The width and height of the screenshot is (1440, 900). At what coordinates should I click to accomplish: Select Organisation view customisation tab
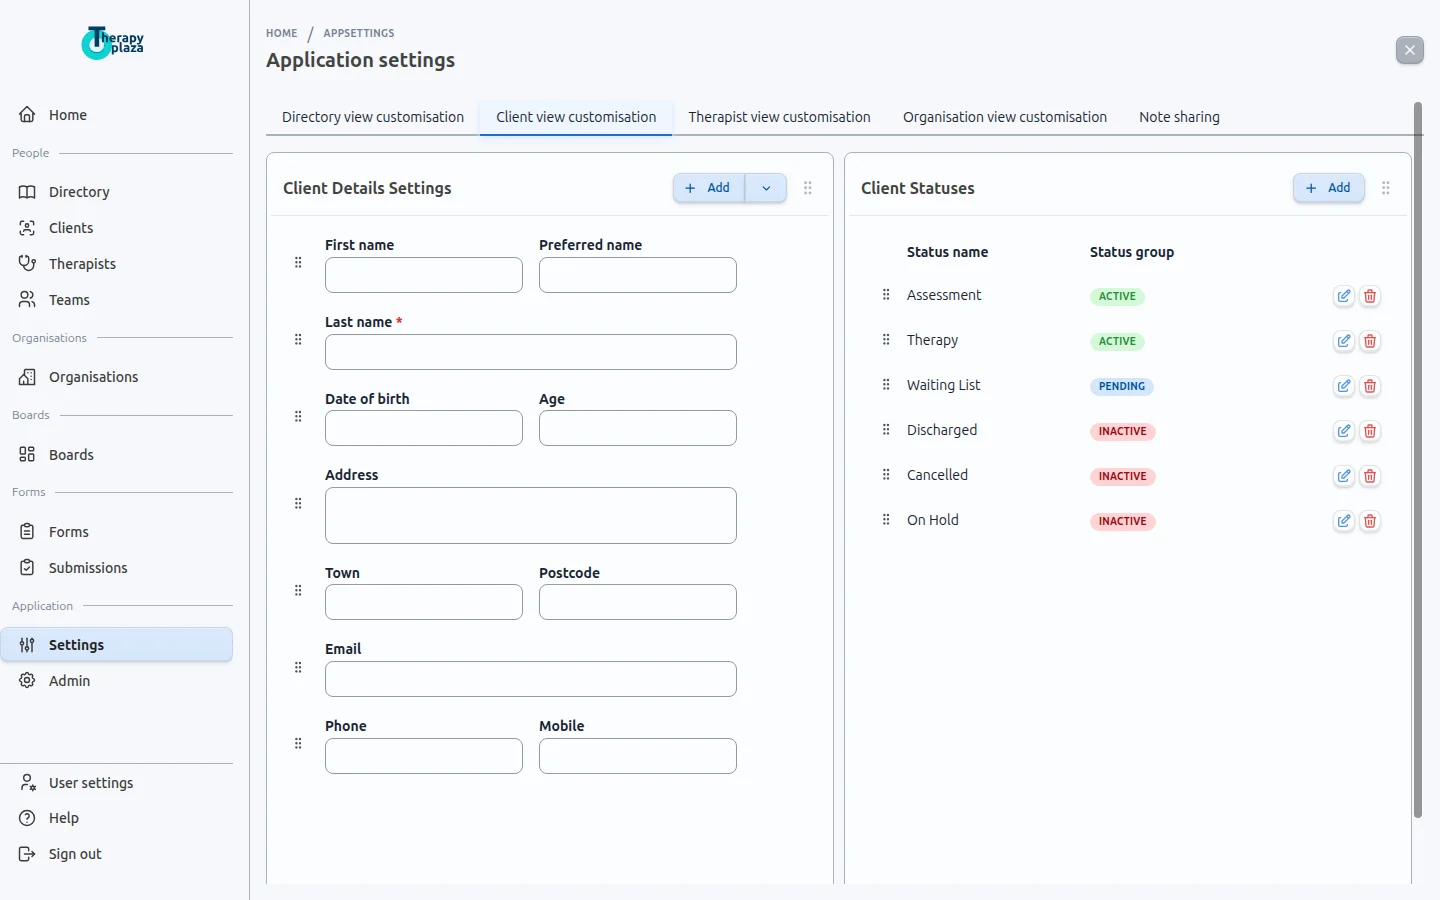coord(1005,117)
